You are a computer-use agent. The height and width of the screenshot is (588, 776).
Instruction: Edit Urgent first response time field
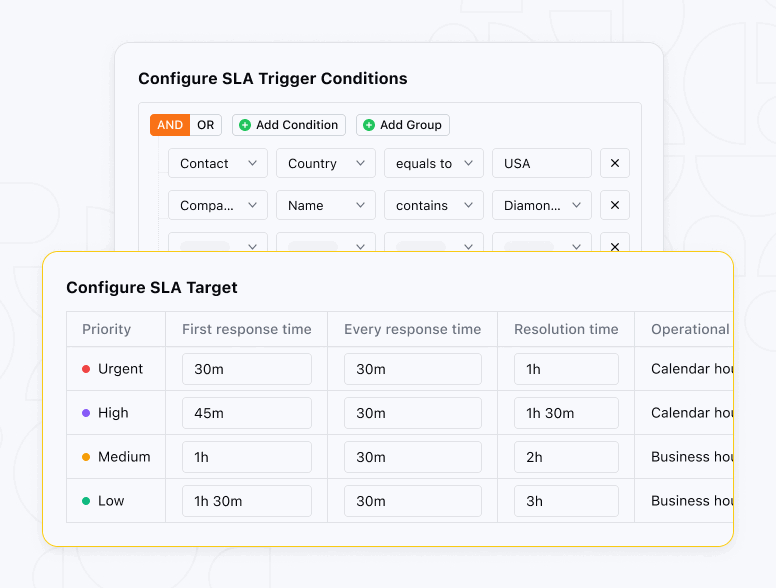coord(246,369)
